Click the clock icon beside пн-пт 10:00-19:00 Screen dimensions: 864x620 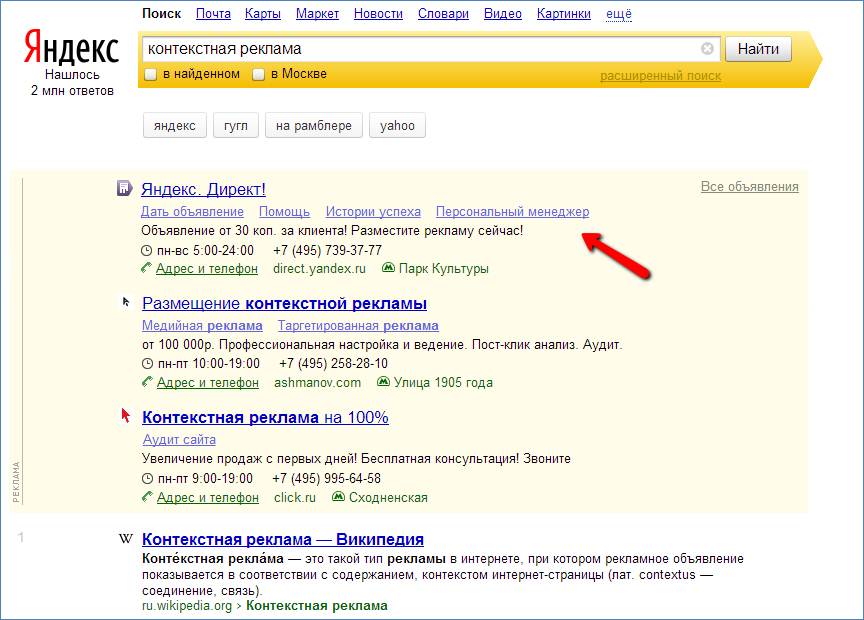147,364
